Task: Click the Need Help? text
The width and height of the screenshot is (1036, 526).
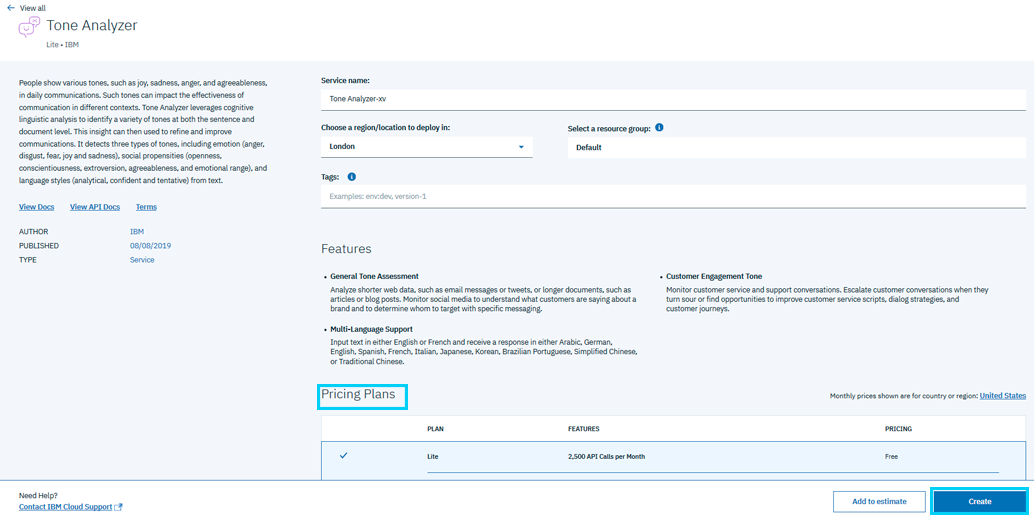Action: (x=38, y=496)
